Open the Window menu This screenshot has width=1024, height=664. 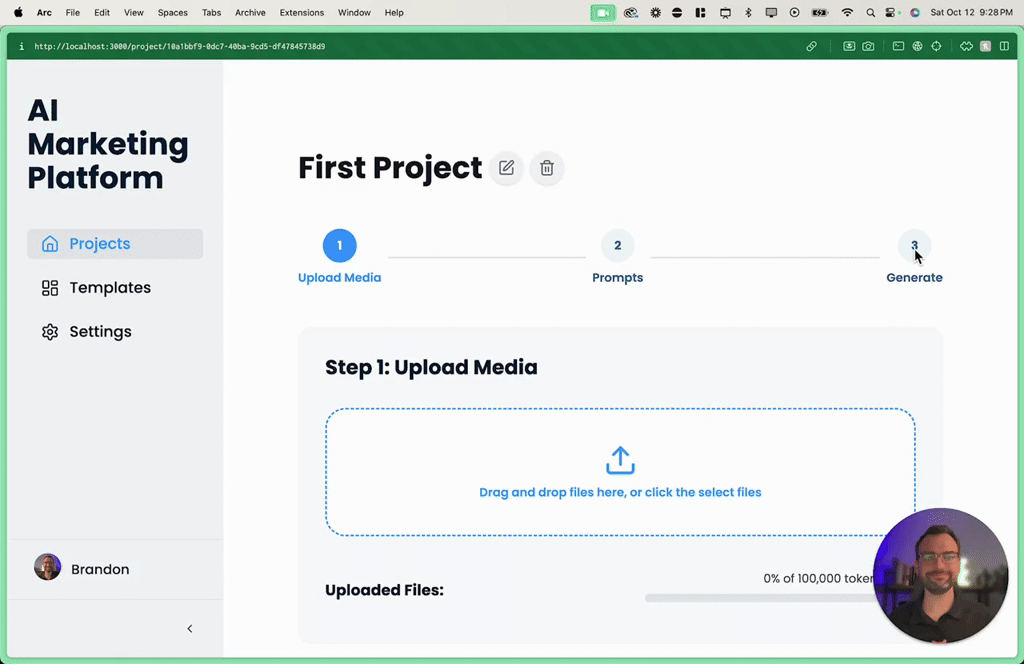coord(354,13)
